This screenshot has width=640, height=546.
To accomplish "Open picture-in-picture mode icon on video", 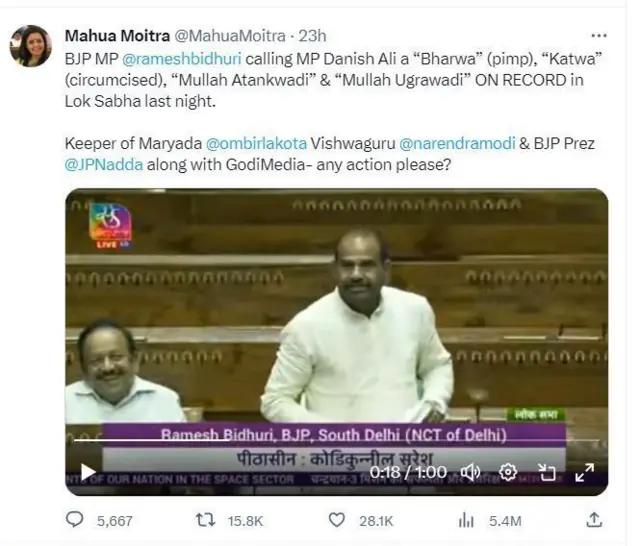I will 547,472.
